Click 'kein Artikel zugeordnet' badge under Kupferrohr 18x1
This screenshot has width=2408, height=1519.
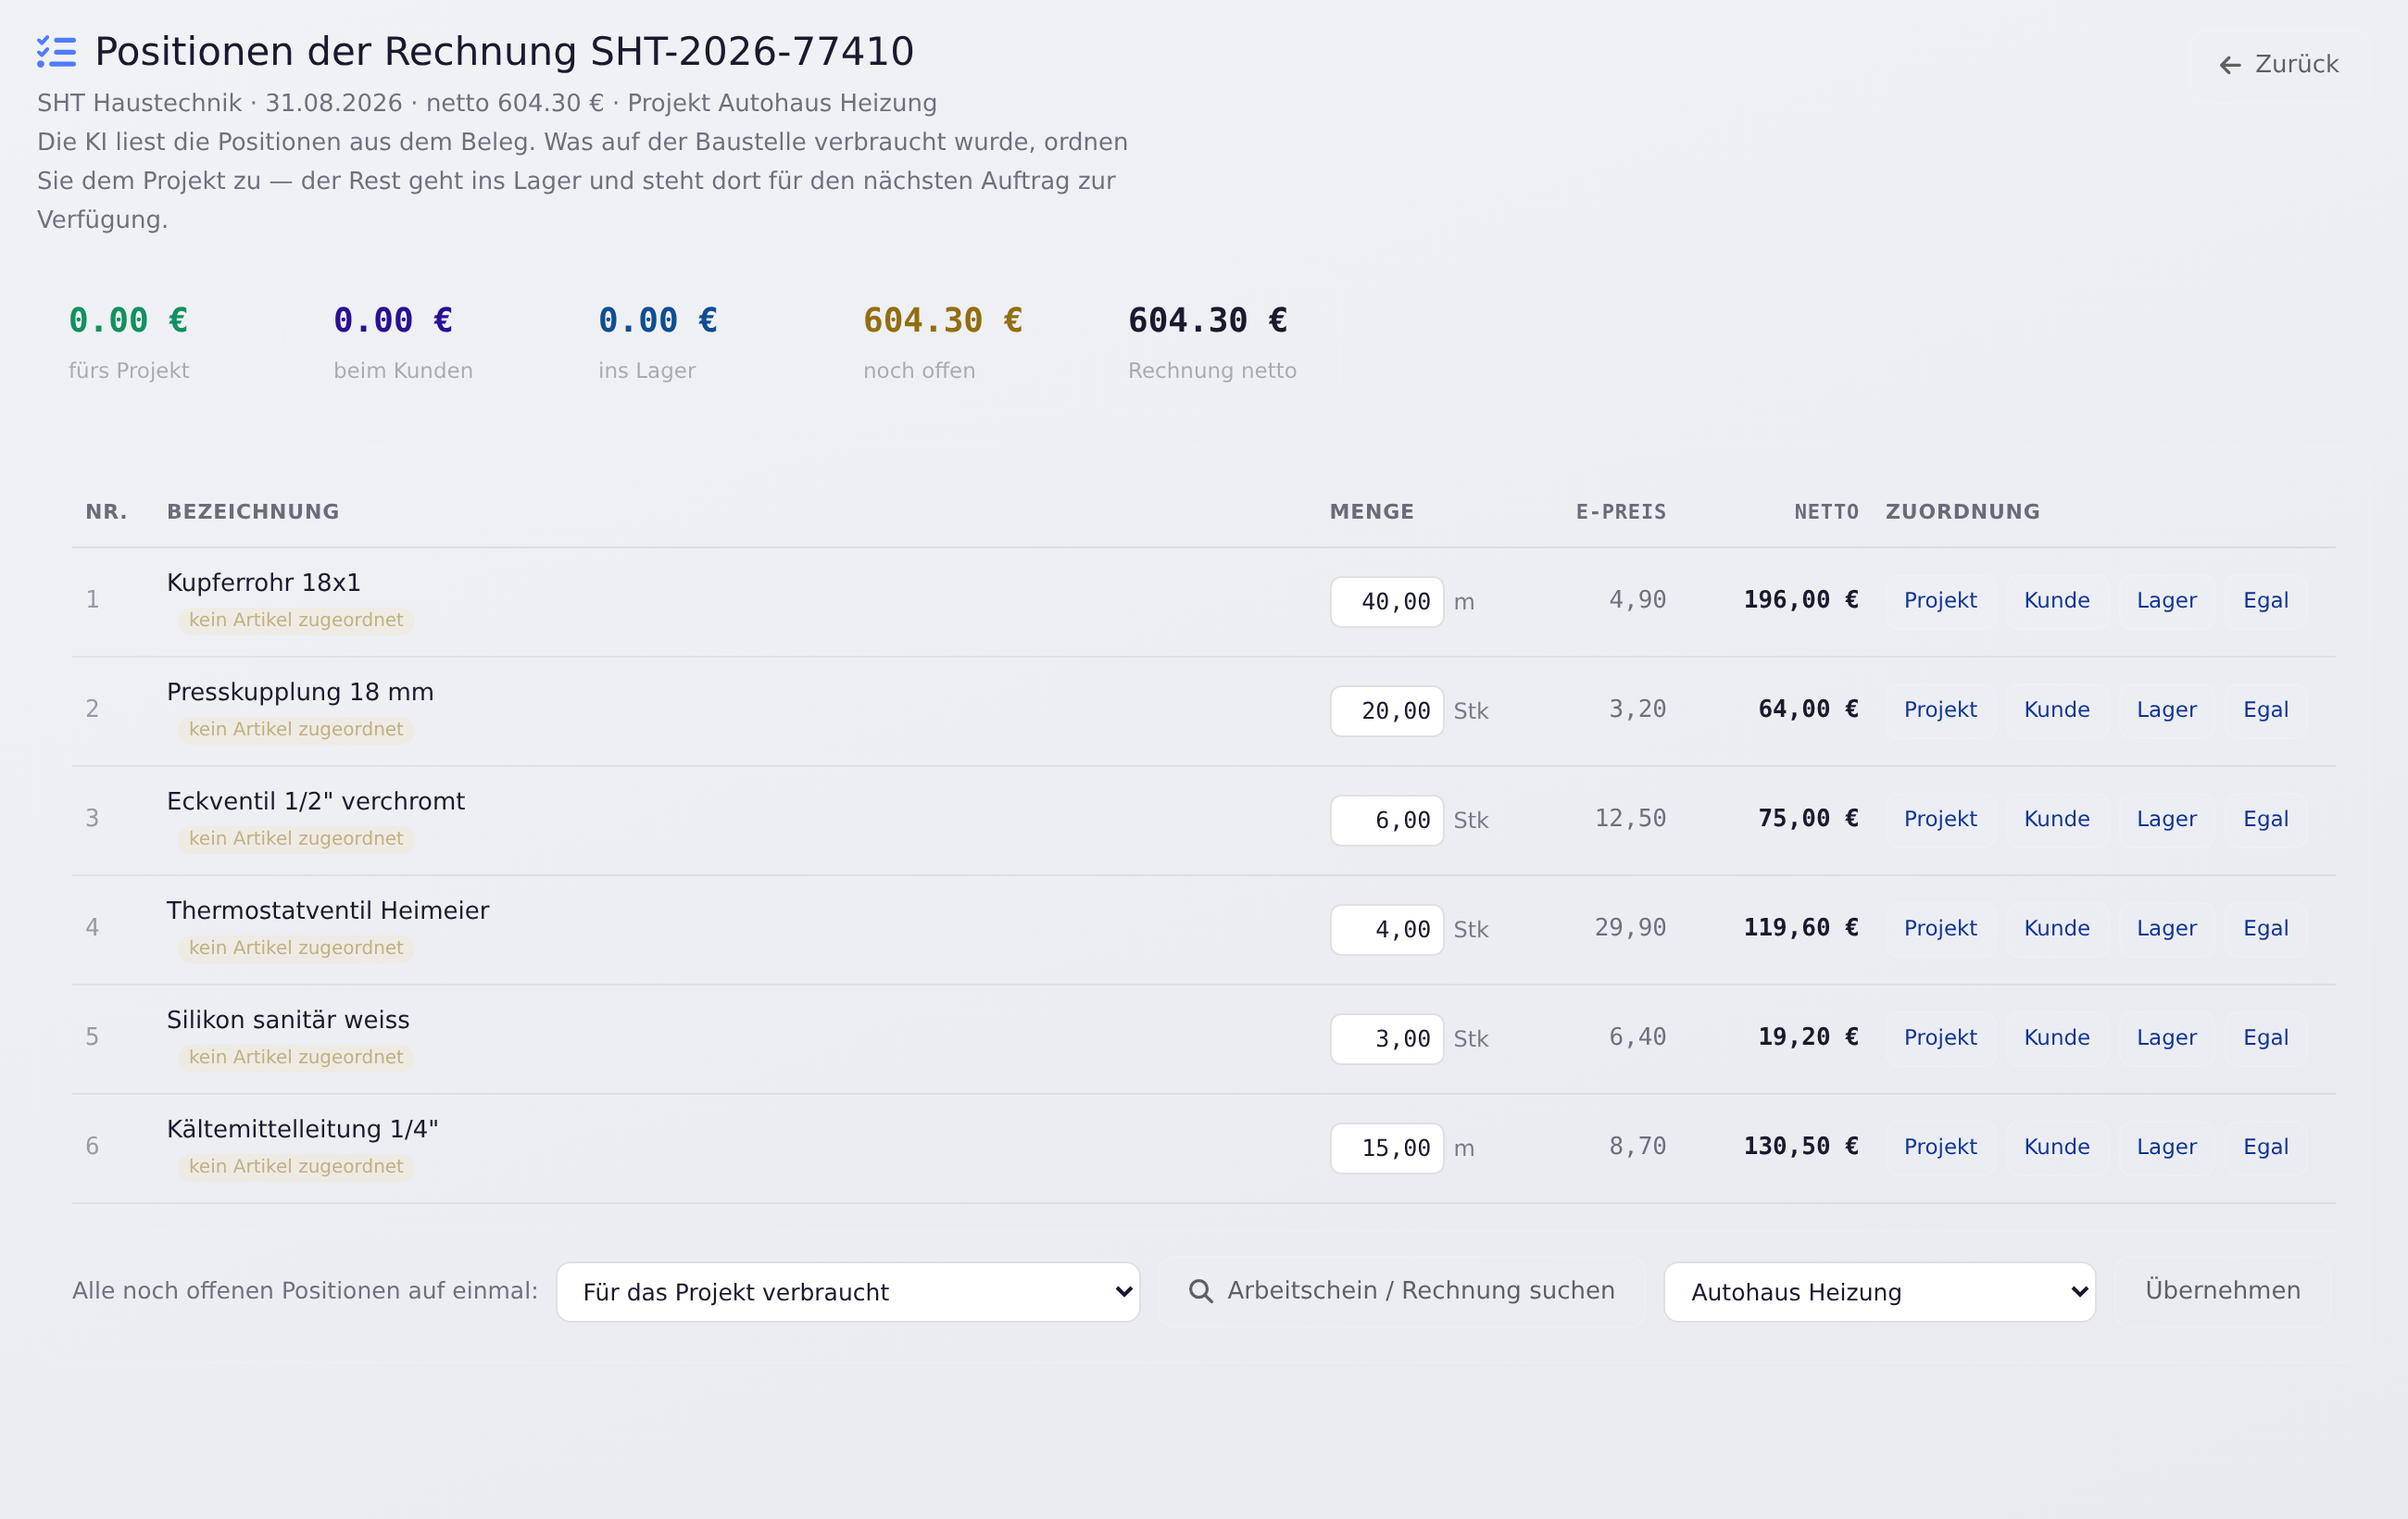[x=296, y=620]
